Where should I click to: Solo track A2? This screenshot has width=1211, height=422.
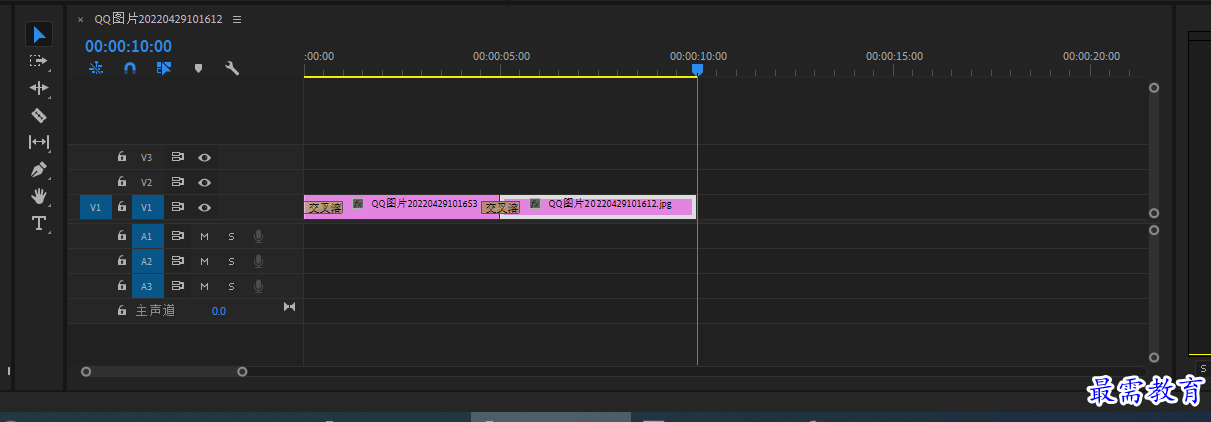231,261
